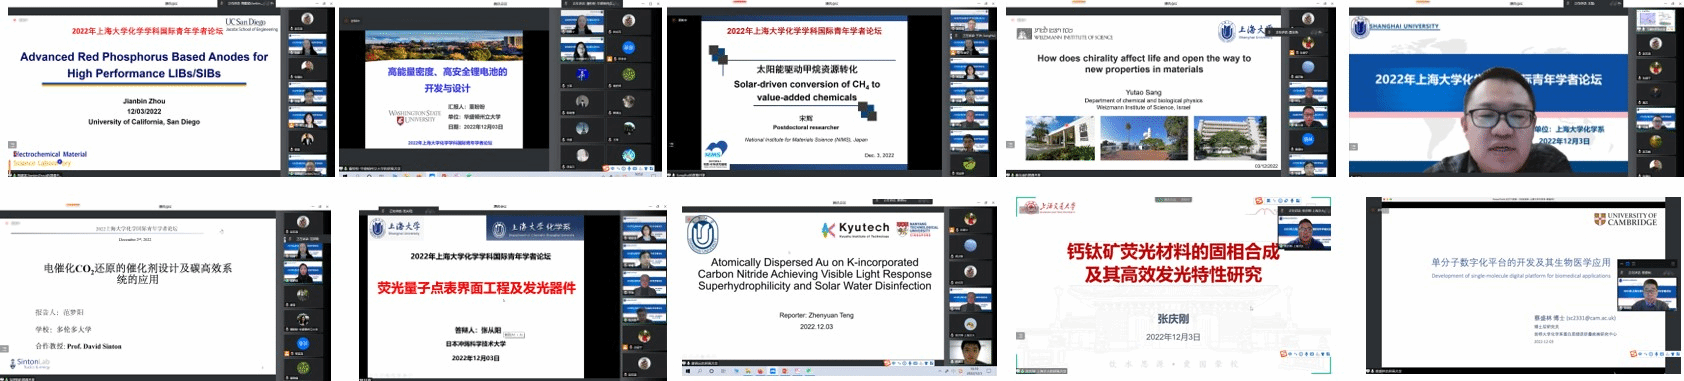Click the Advanced Red Phosphorus slide title
The height and width of the screenshot is (381, 1684).
(x=144, y=65)
